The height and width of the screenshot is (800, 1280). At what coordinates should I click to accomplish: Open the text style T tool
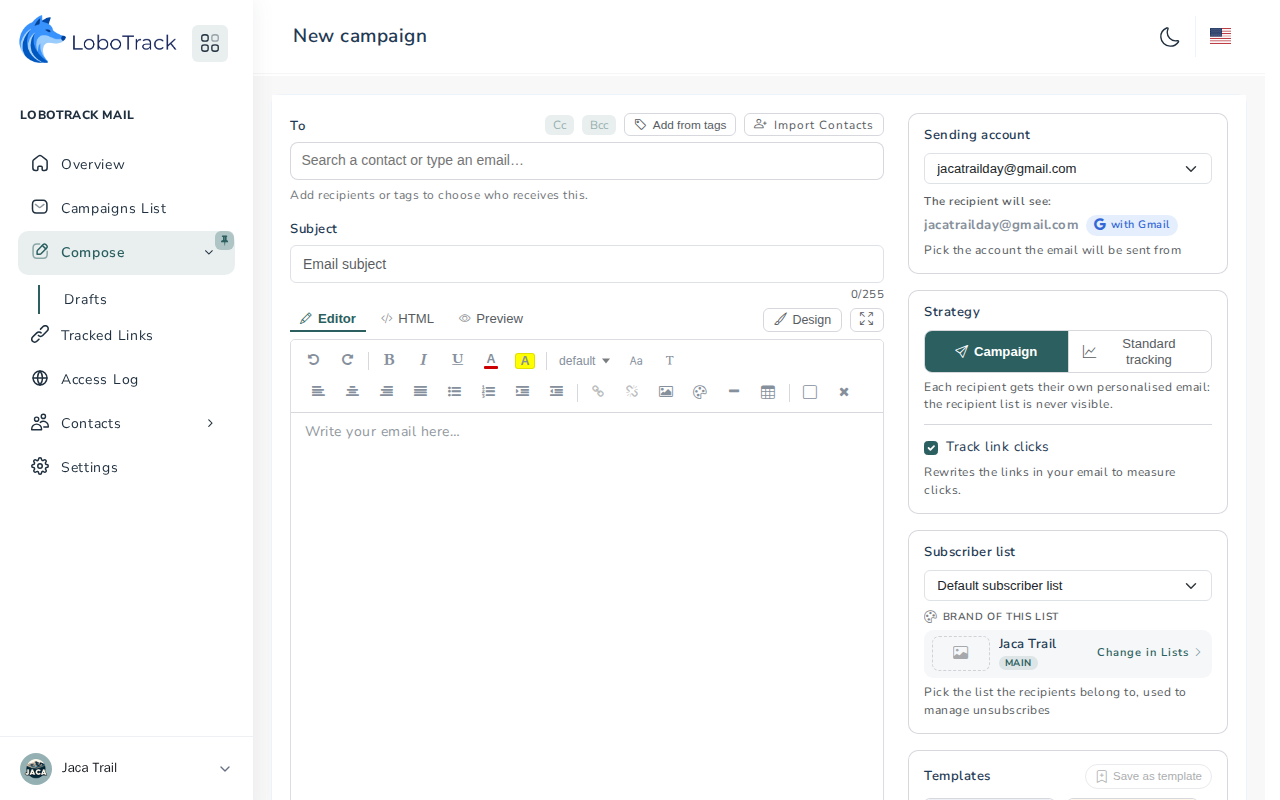(670, 361)
